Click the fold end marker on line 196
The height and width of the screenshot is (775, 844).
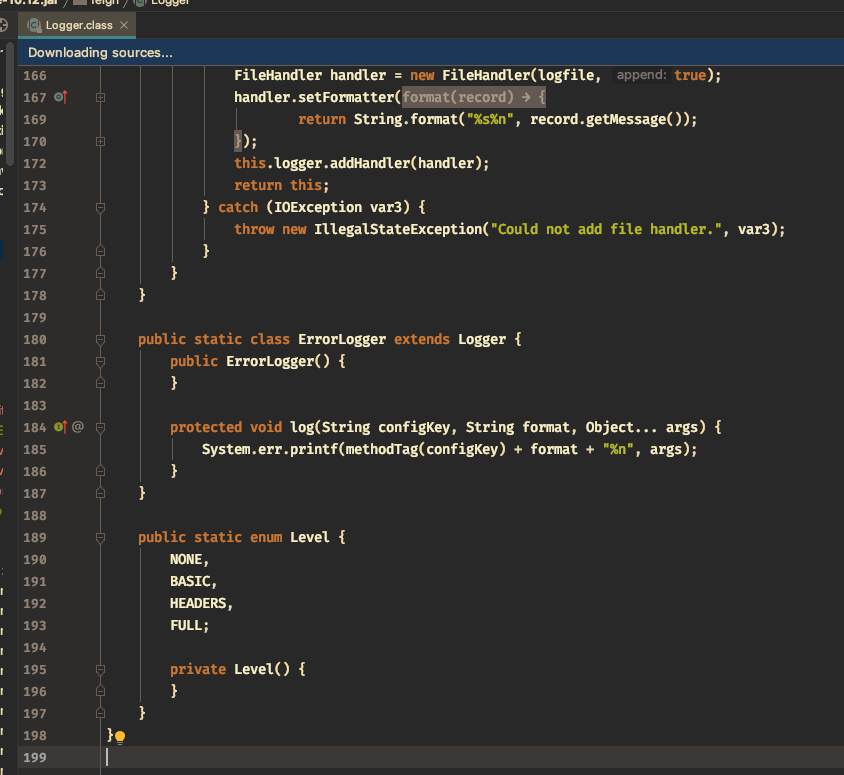click(x=100, y=692)
